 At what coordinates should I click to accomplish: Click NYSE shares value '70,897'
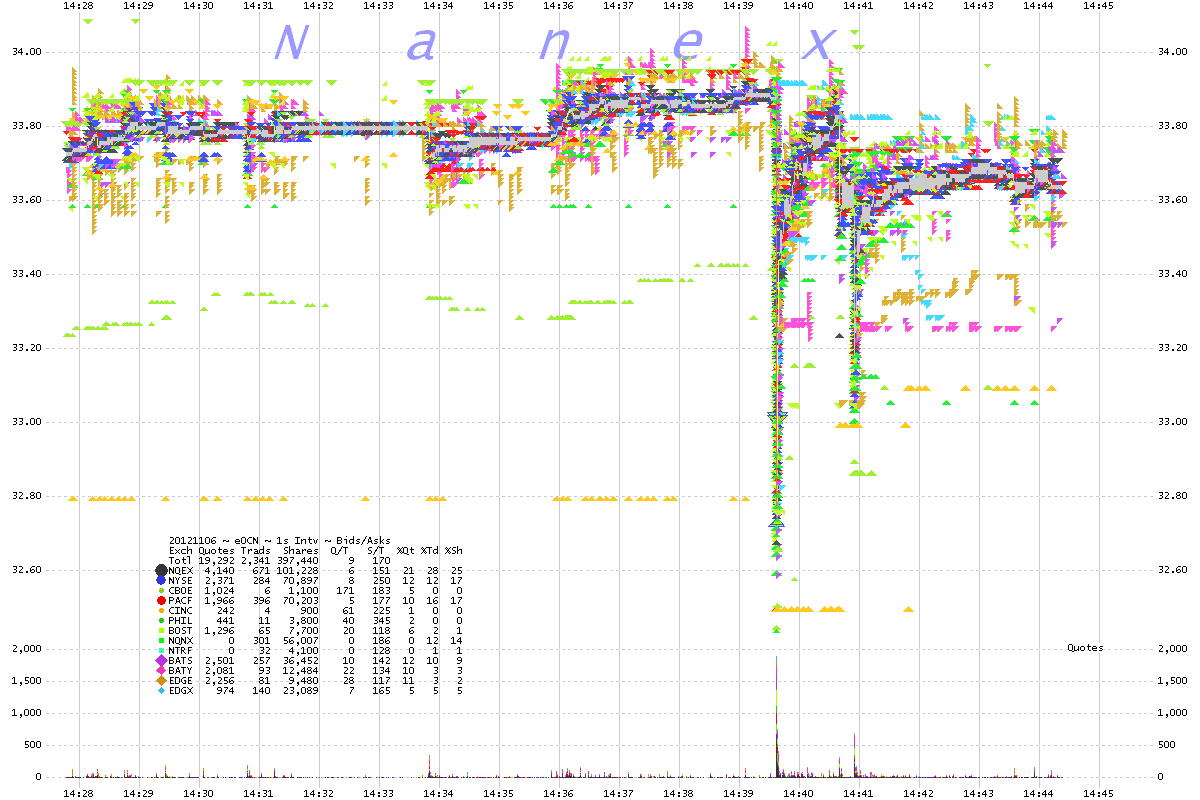[301, 580]
